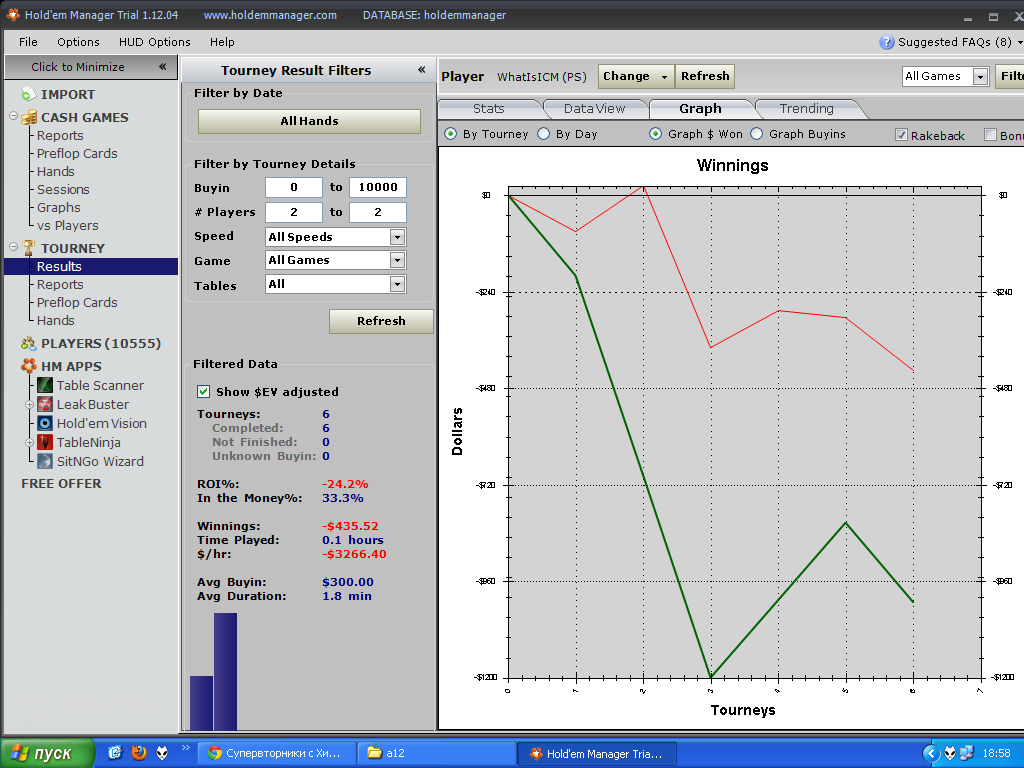Open Windows Start button
1024x768 pixels.
click(x=47, y=754)
